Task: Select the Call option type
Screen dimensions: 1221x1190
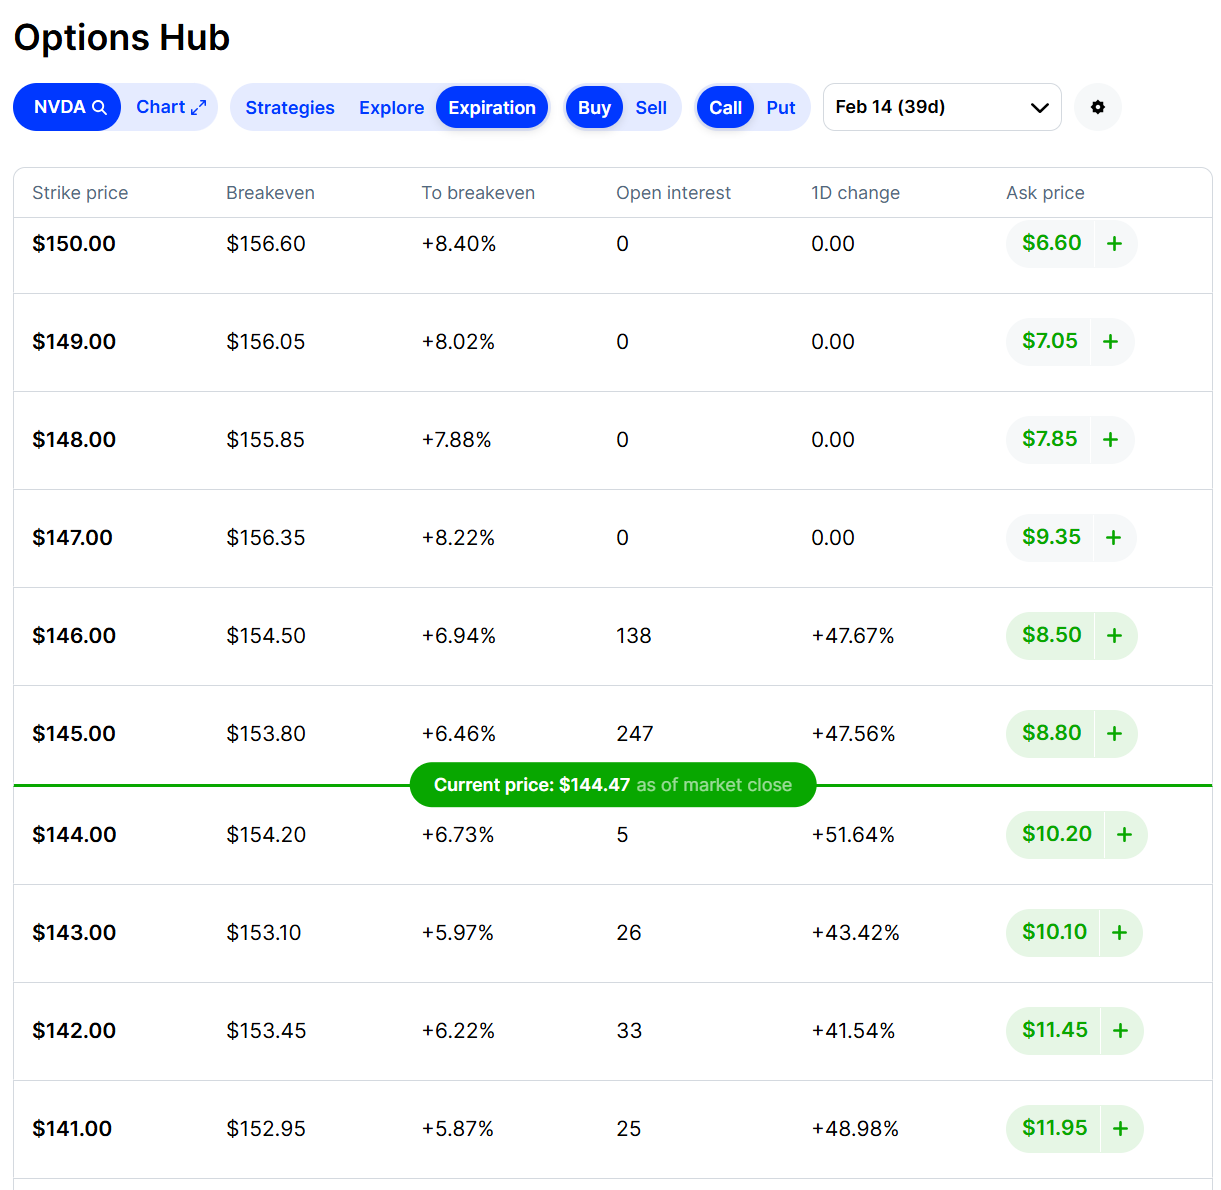Action: (725, 107)
